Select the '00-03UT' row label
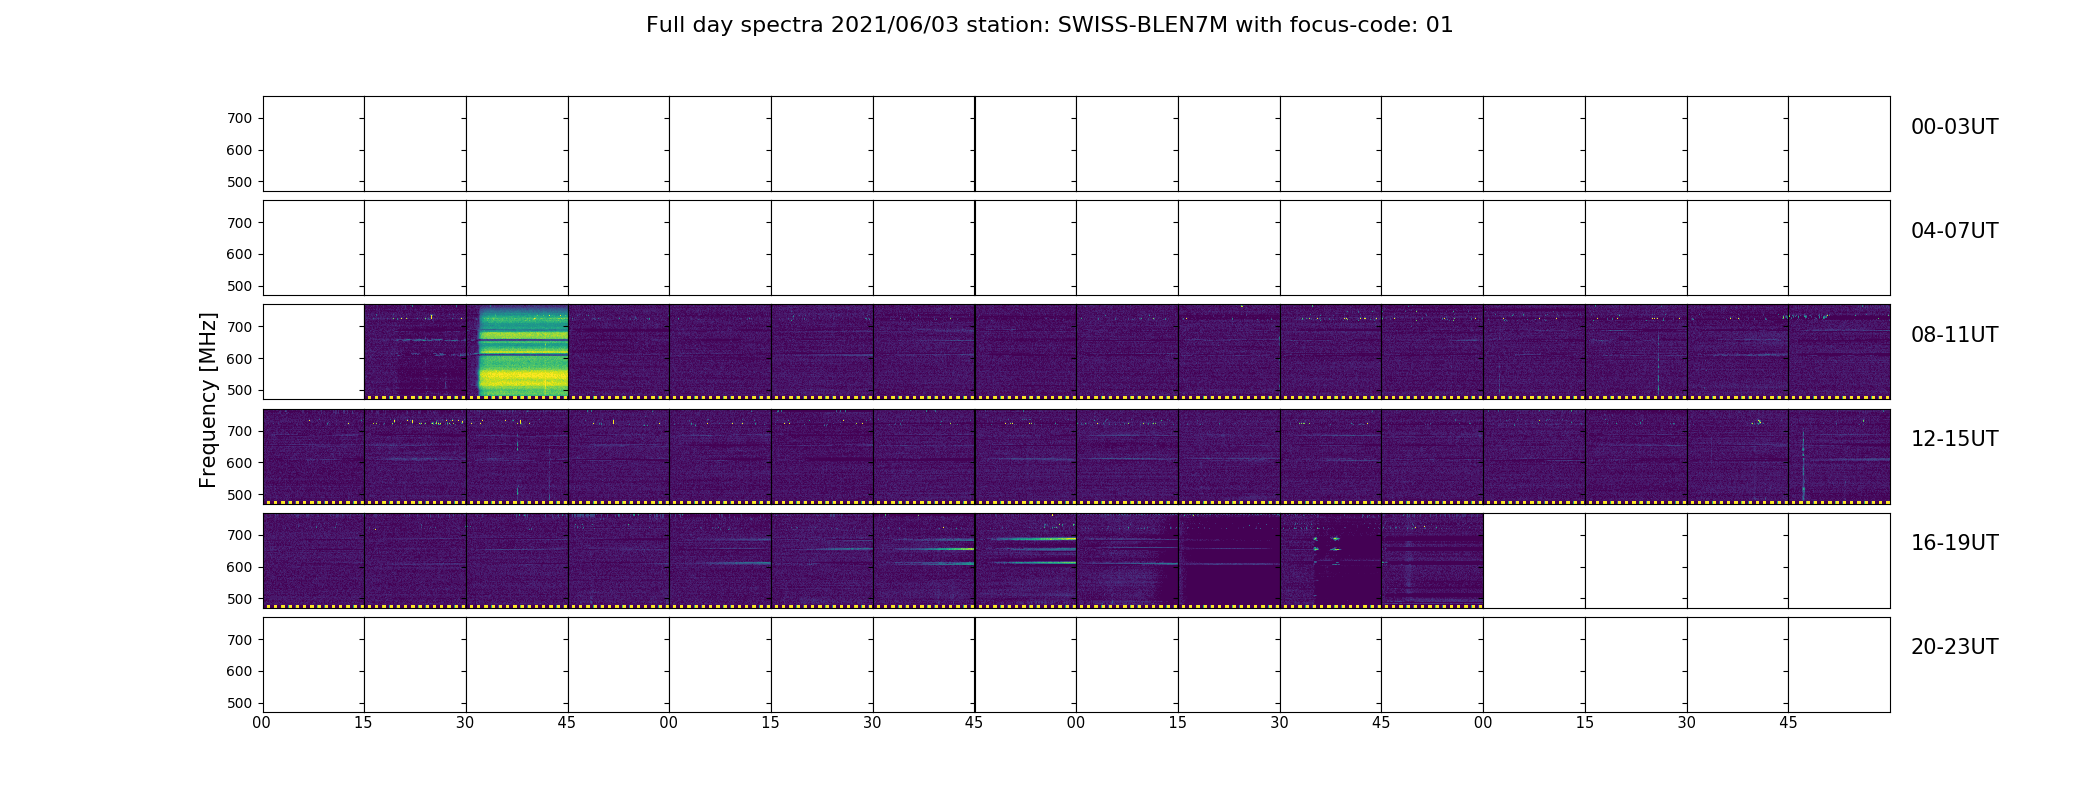The width and height of the screenshot is (2100, 800). [1954, 127]
